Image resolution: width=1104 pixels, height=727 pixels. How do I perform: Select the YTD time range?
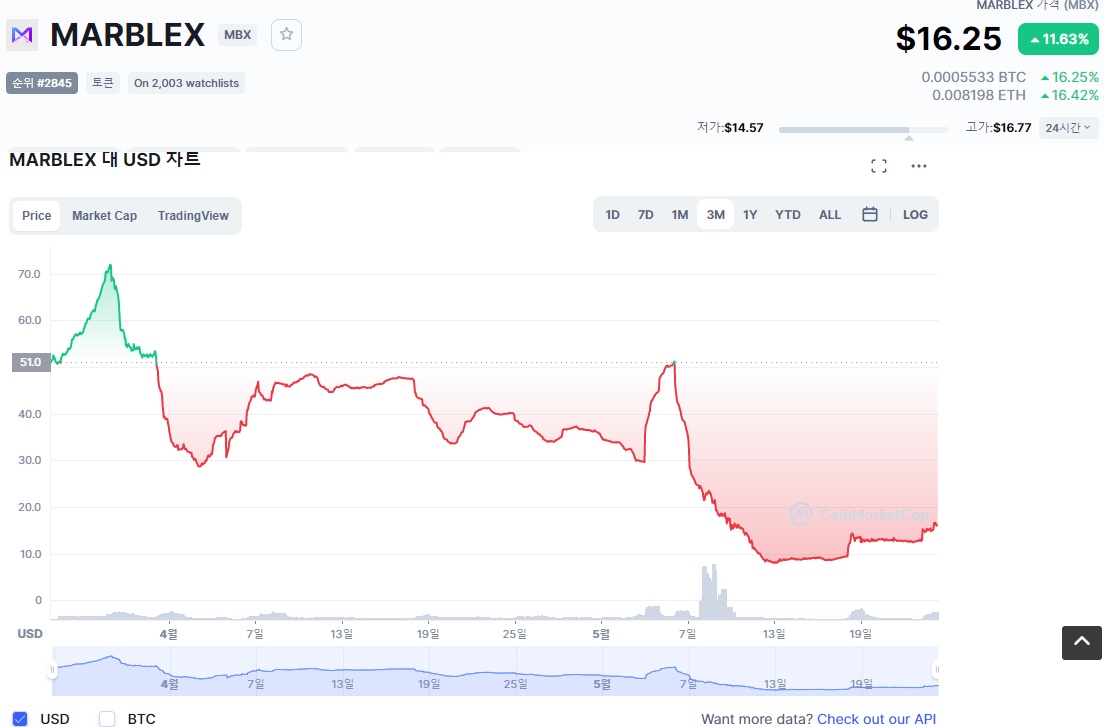coord(788,215)
